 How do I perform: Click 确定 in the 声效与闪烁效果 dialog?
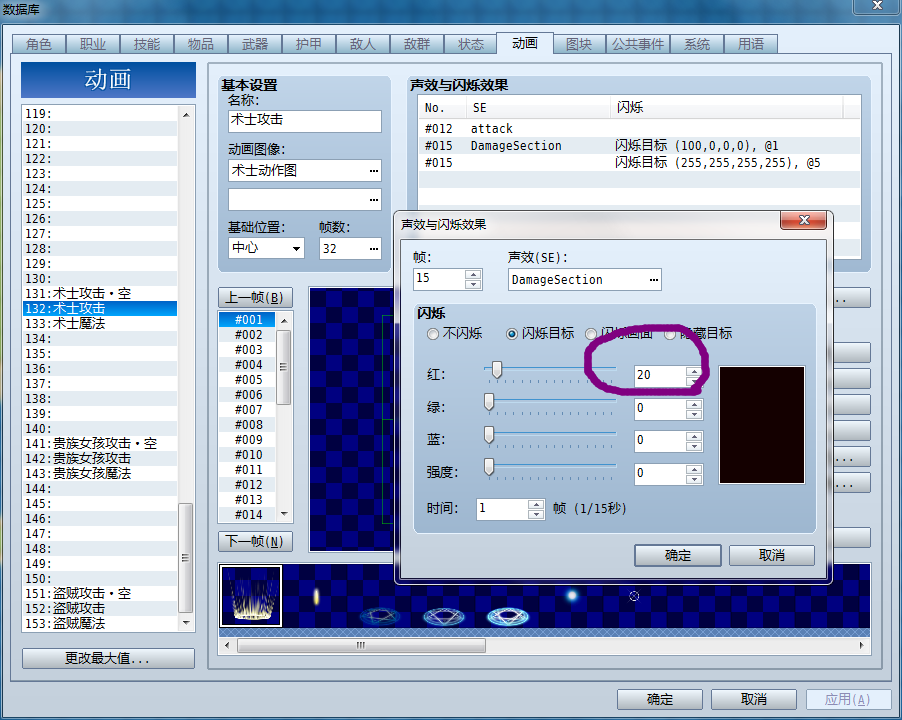point(678,556)
